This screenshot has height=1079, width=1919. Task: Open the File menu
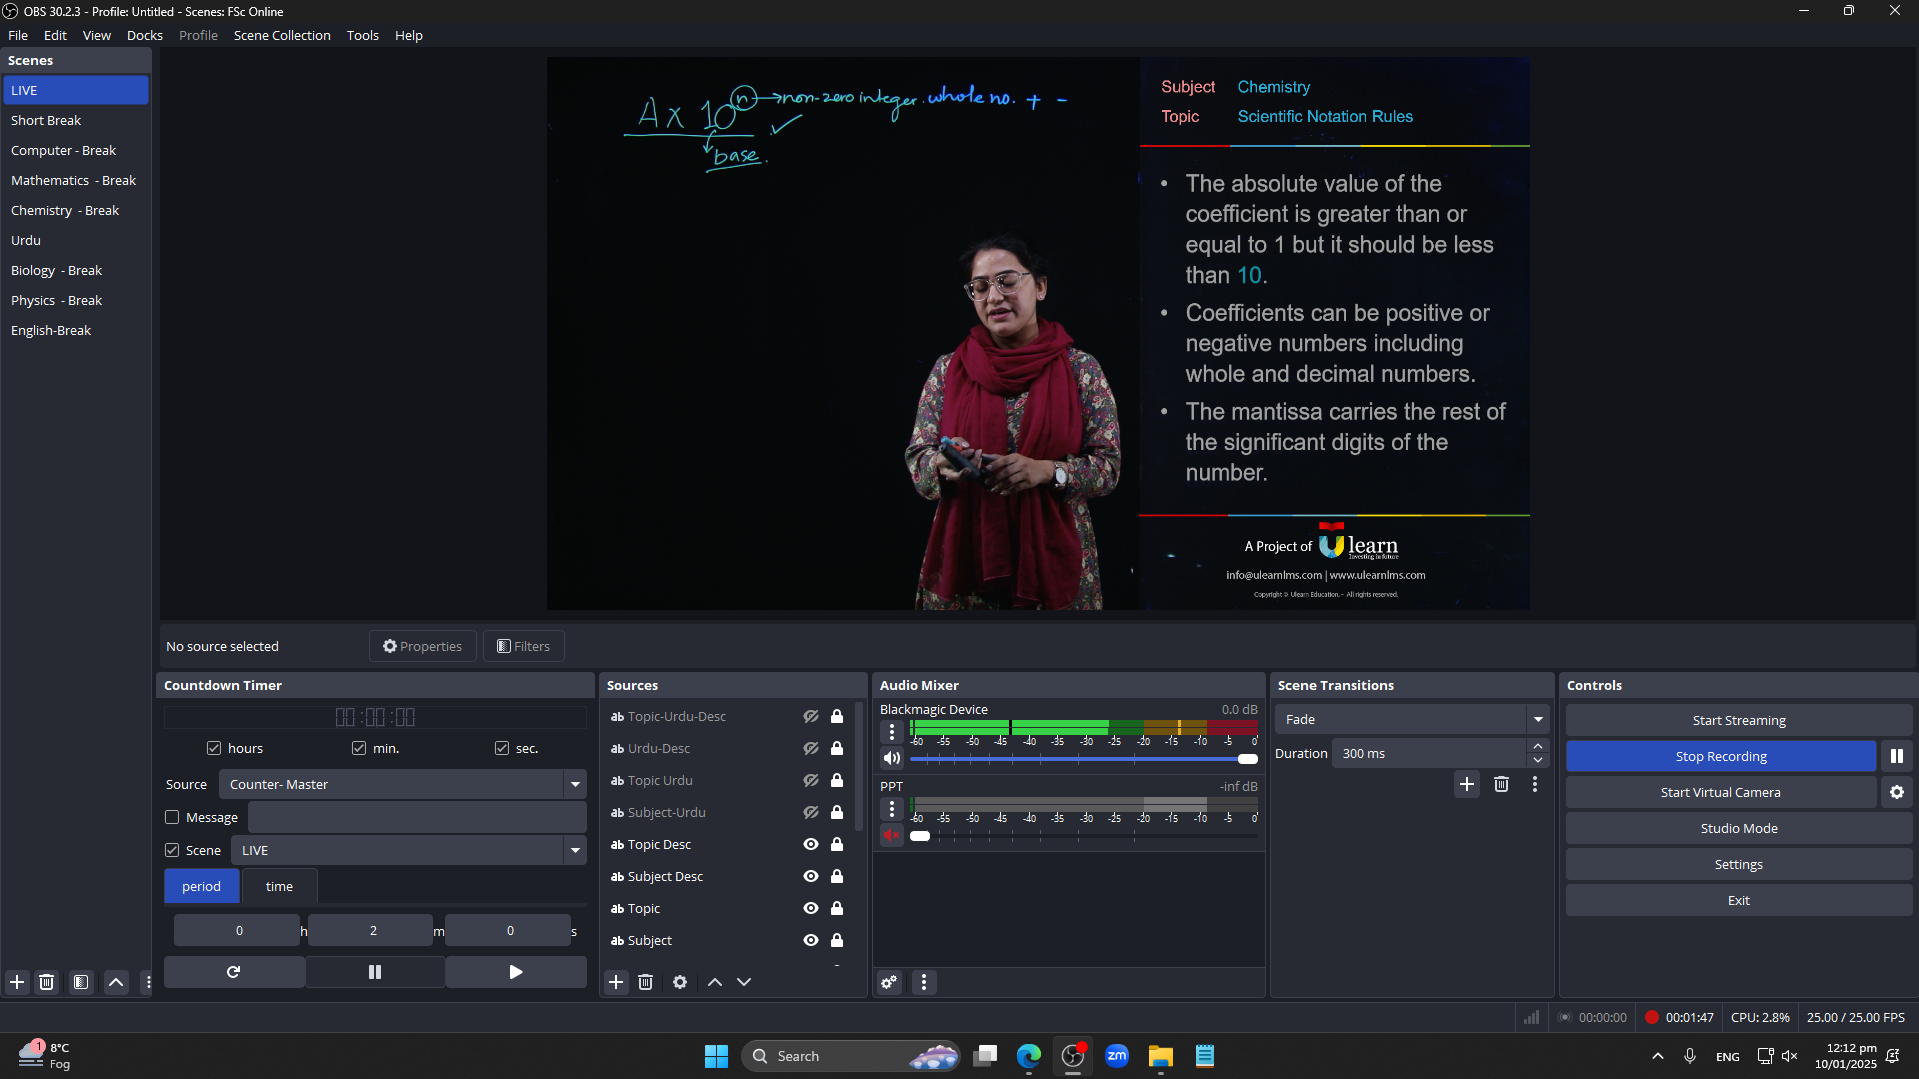tap(18, 35)
